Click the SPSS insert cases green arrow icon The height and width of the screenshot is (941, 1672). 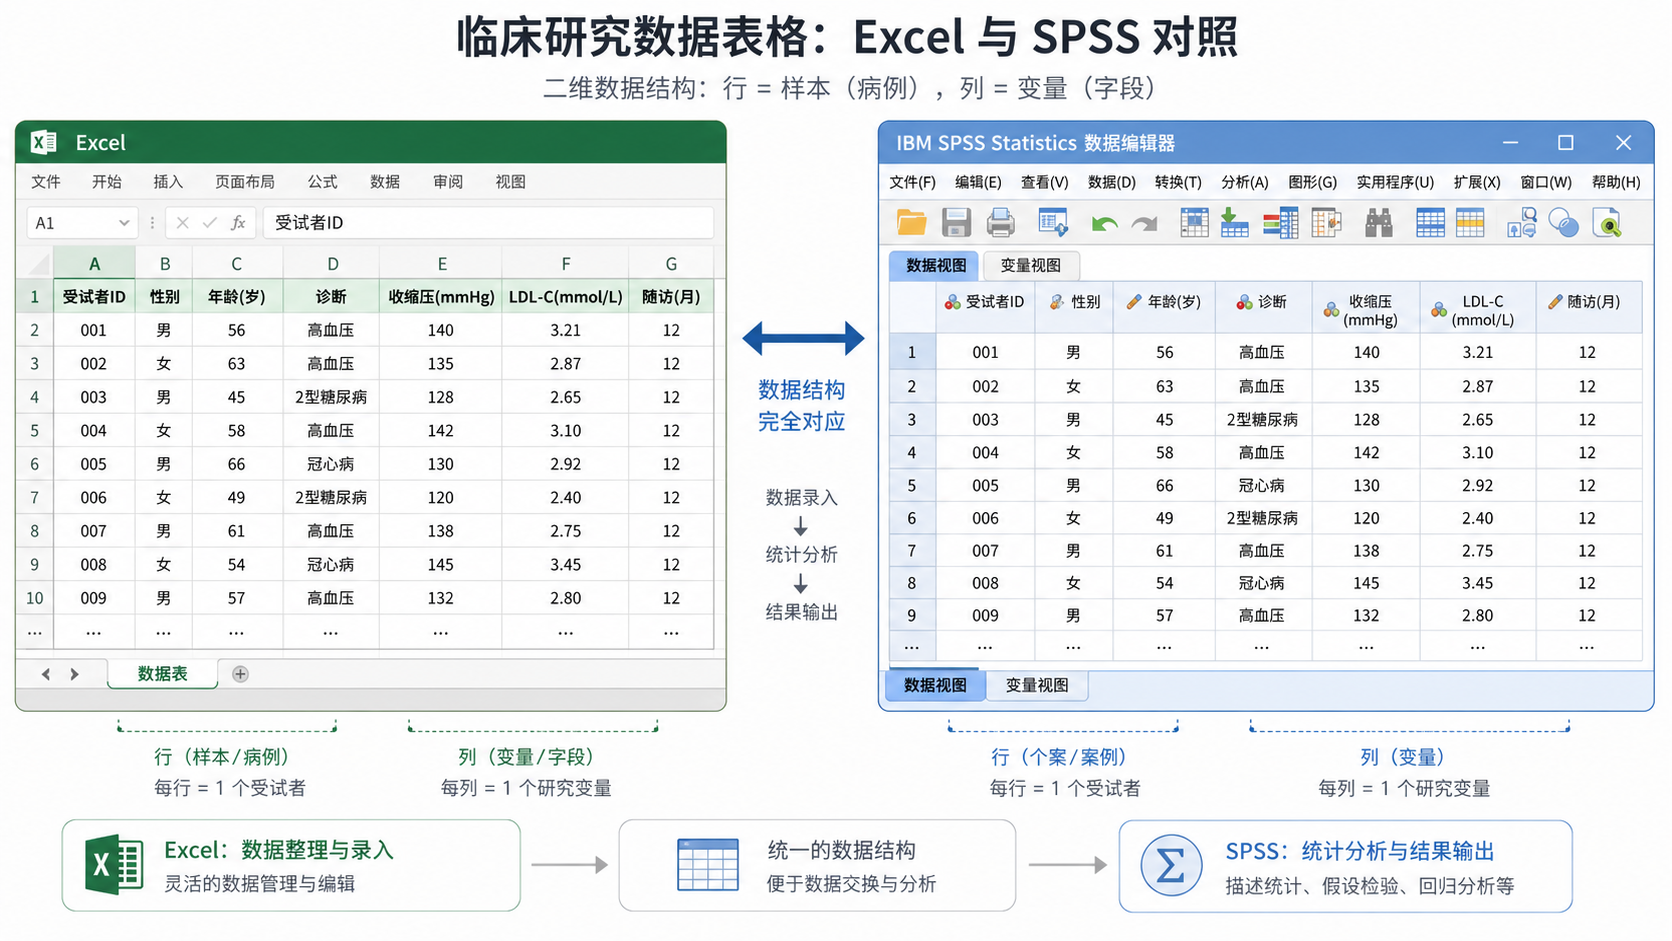[1234, 223]
